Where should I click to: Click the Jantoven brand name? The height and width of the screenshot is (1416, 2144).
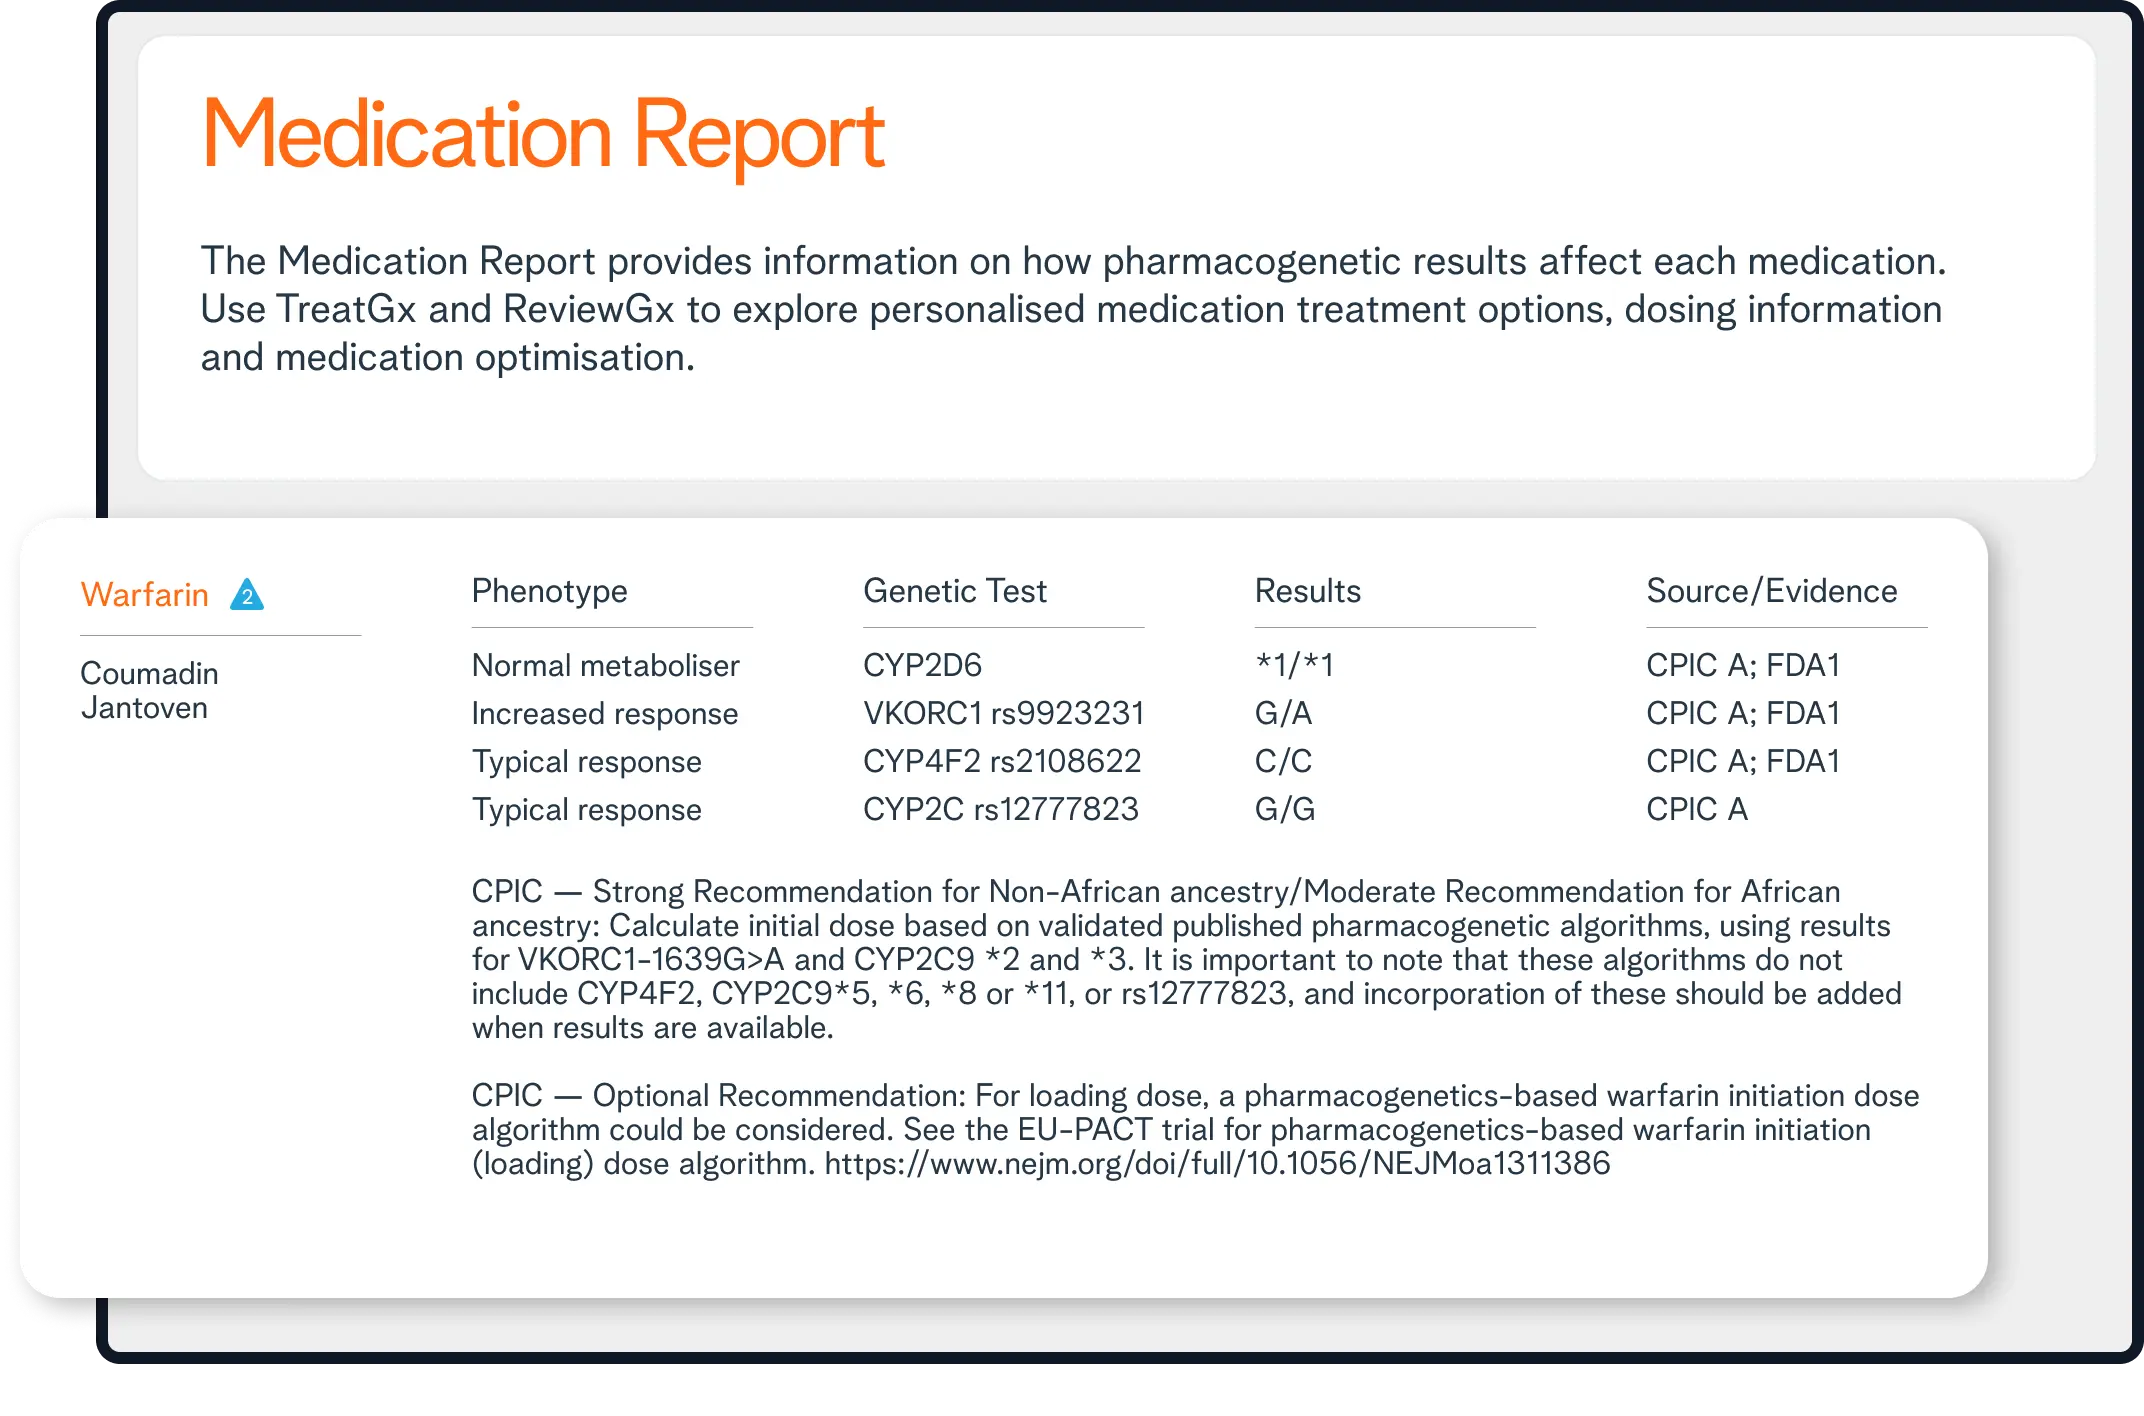[x=144, y=708]
